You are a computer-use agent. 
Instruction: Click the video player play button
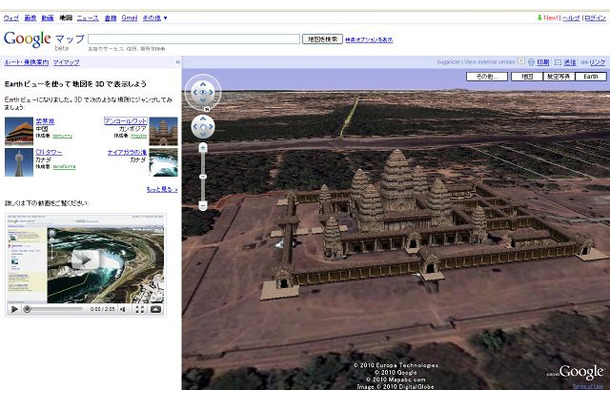14,309
